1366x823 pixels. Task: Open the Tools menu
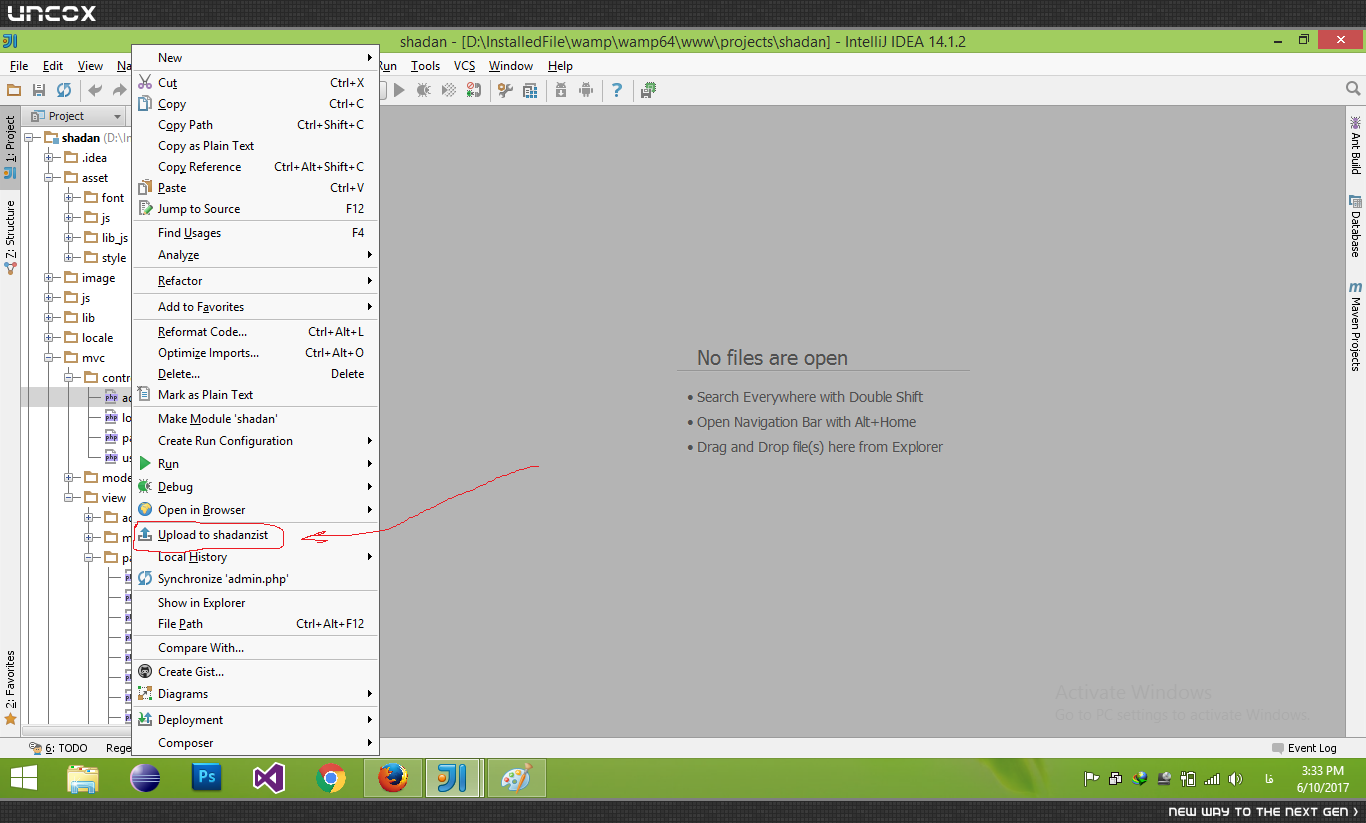click(x=425, y=66)
